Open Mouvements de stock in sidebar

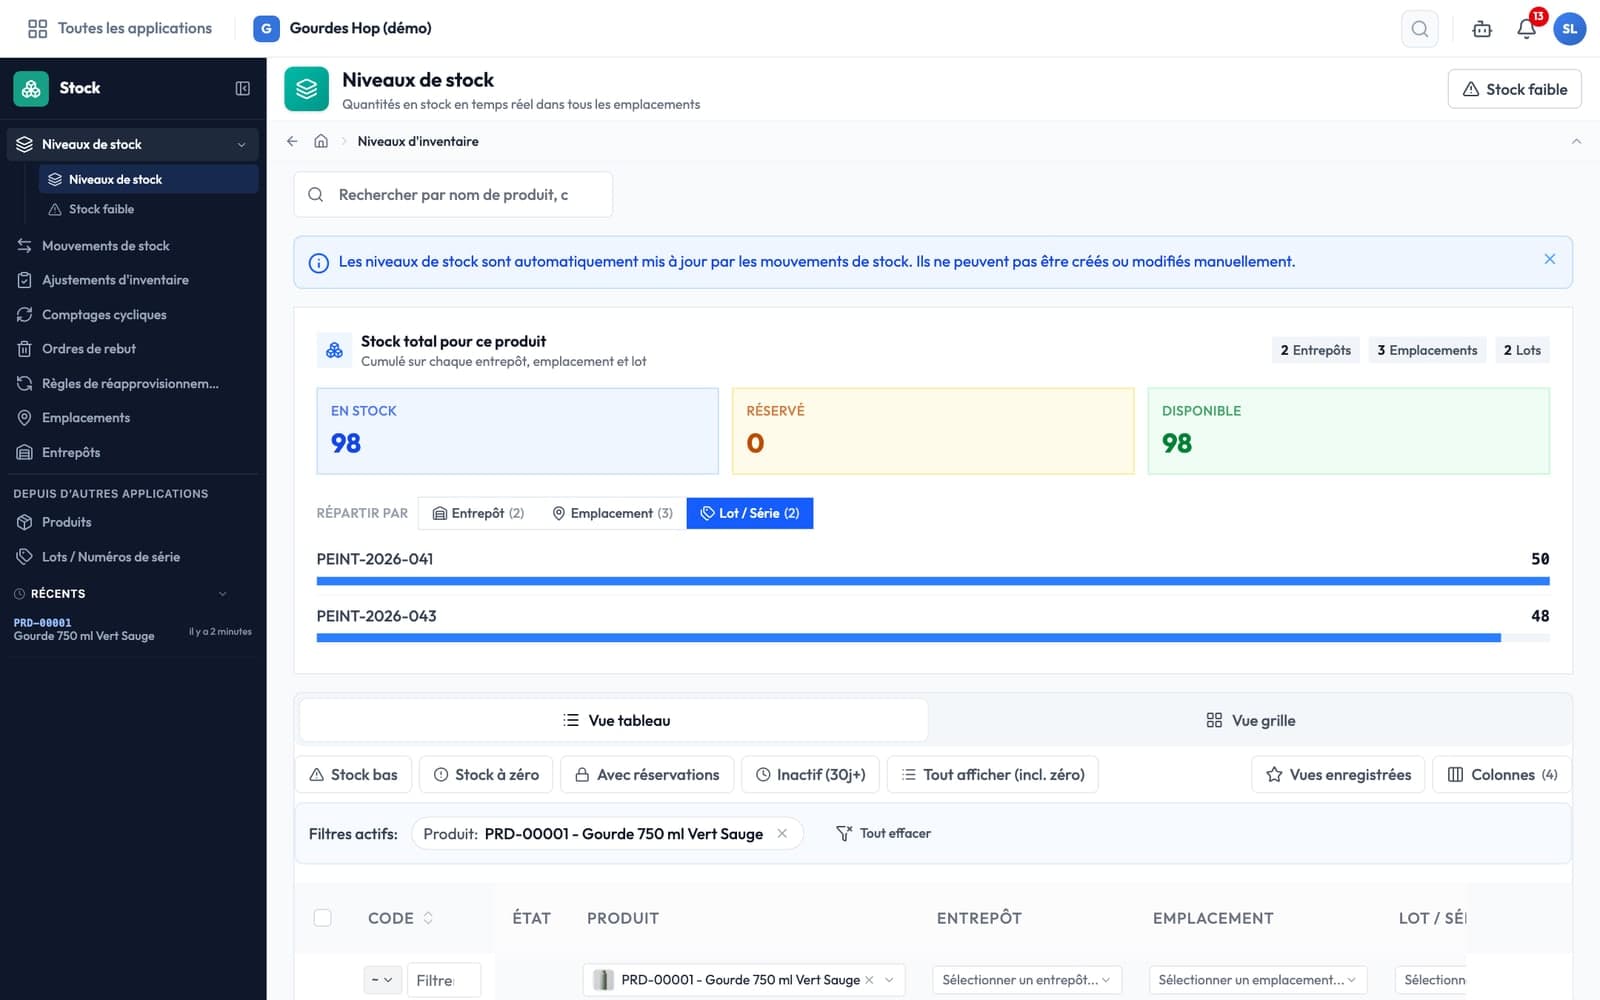tap(132, 246)
